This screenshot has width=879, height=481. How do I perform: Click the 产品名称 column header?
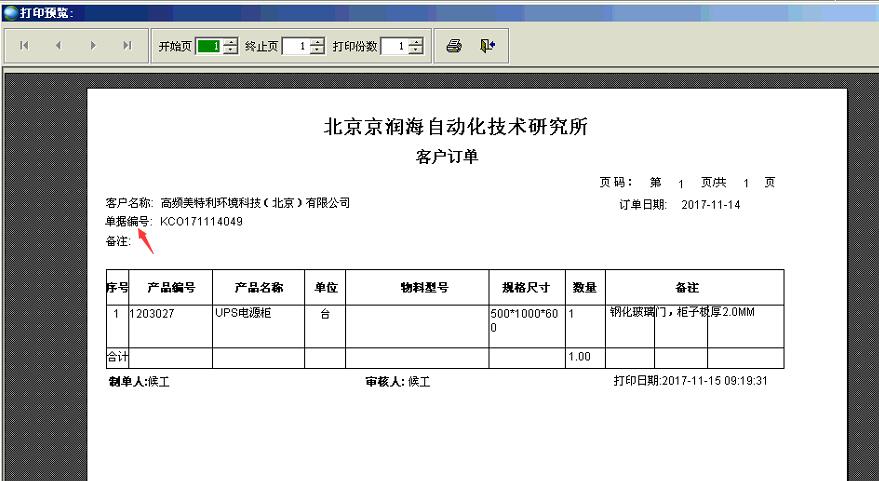point(258,287)
